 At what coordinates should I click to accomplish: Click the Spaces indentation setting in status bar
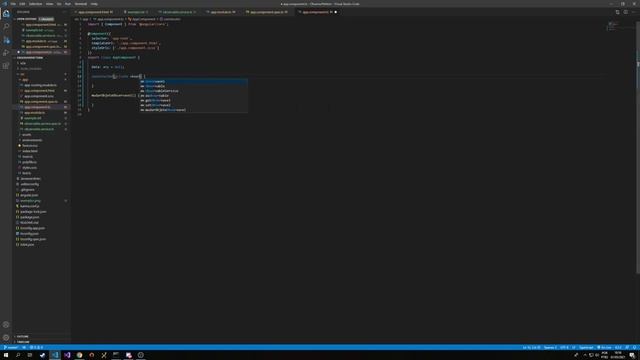[x=550, y=348]
